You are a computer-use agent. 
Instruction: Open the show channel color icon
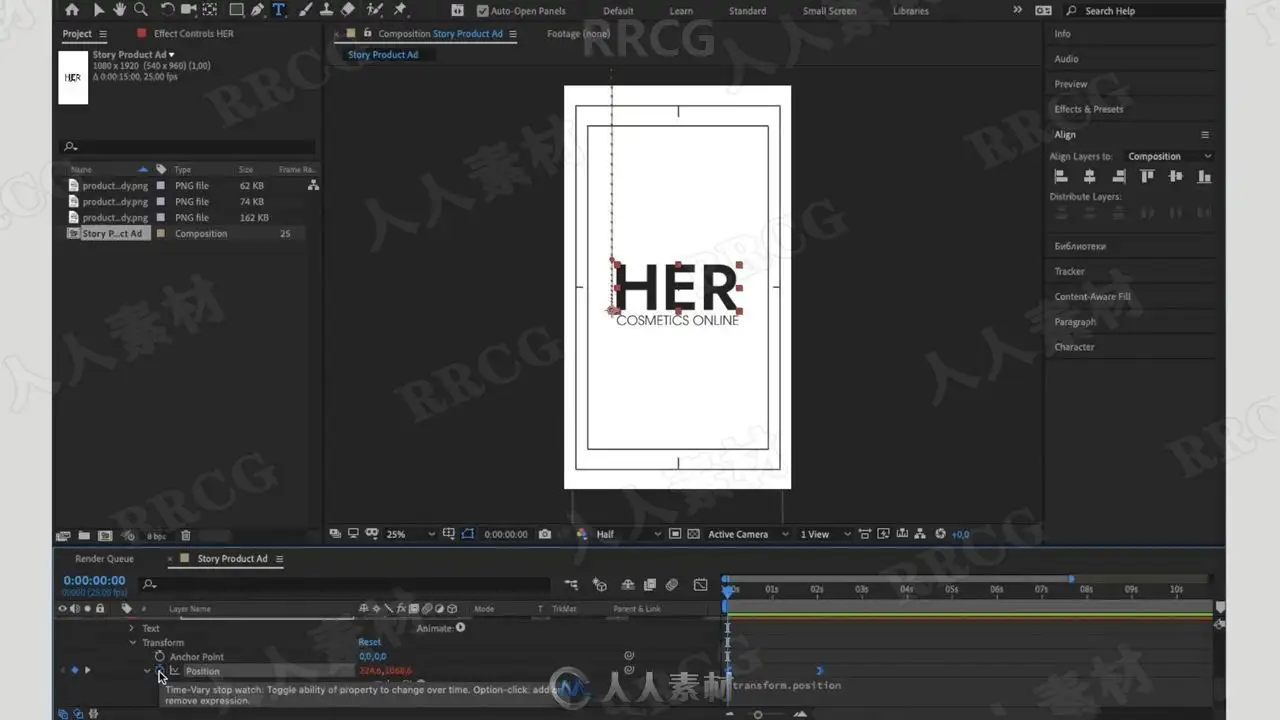click(x=582, y=534)
